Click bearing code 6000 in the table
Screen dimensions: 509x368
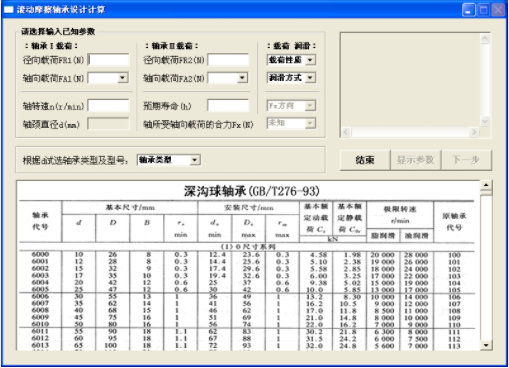(x=40, y=254)
